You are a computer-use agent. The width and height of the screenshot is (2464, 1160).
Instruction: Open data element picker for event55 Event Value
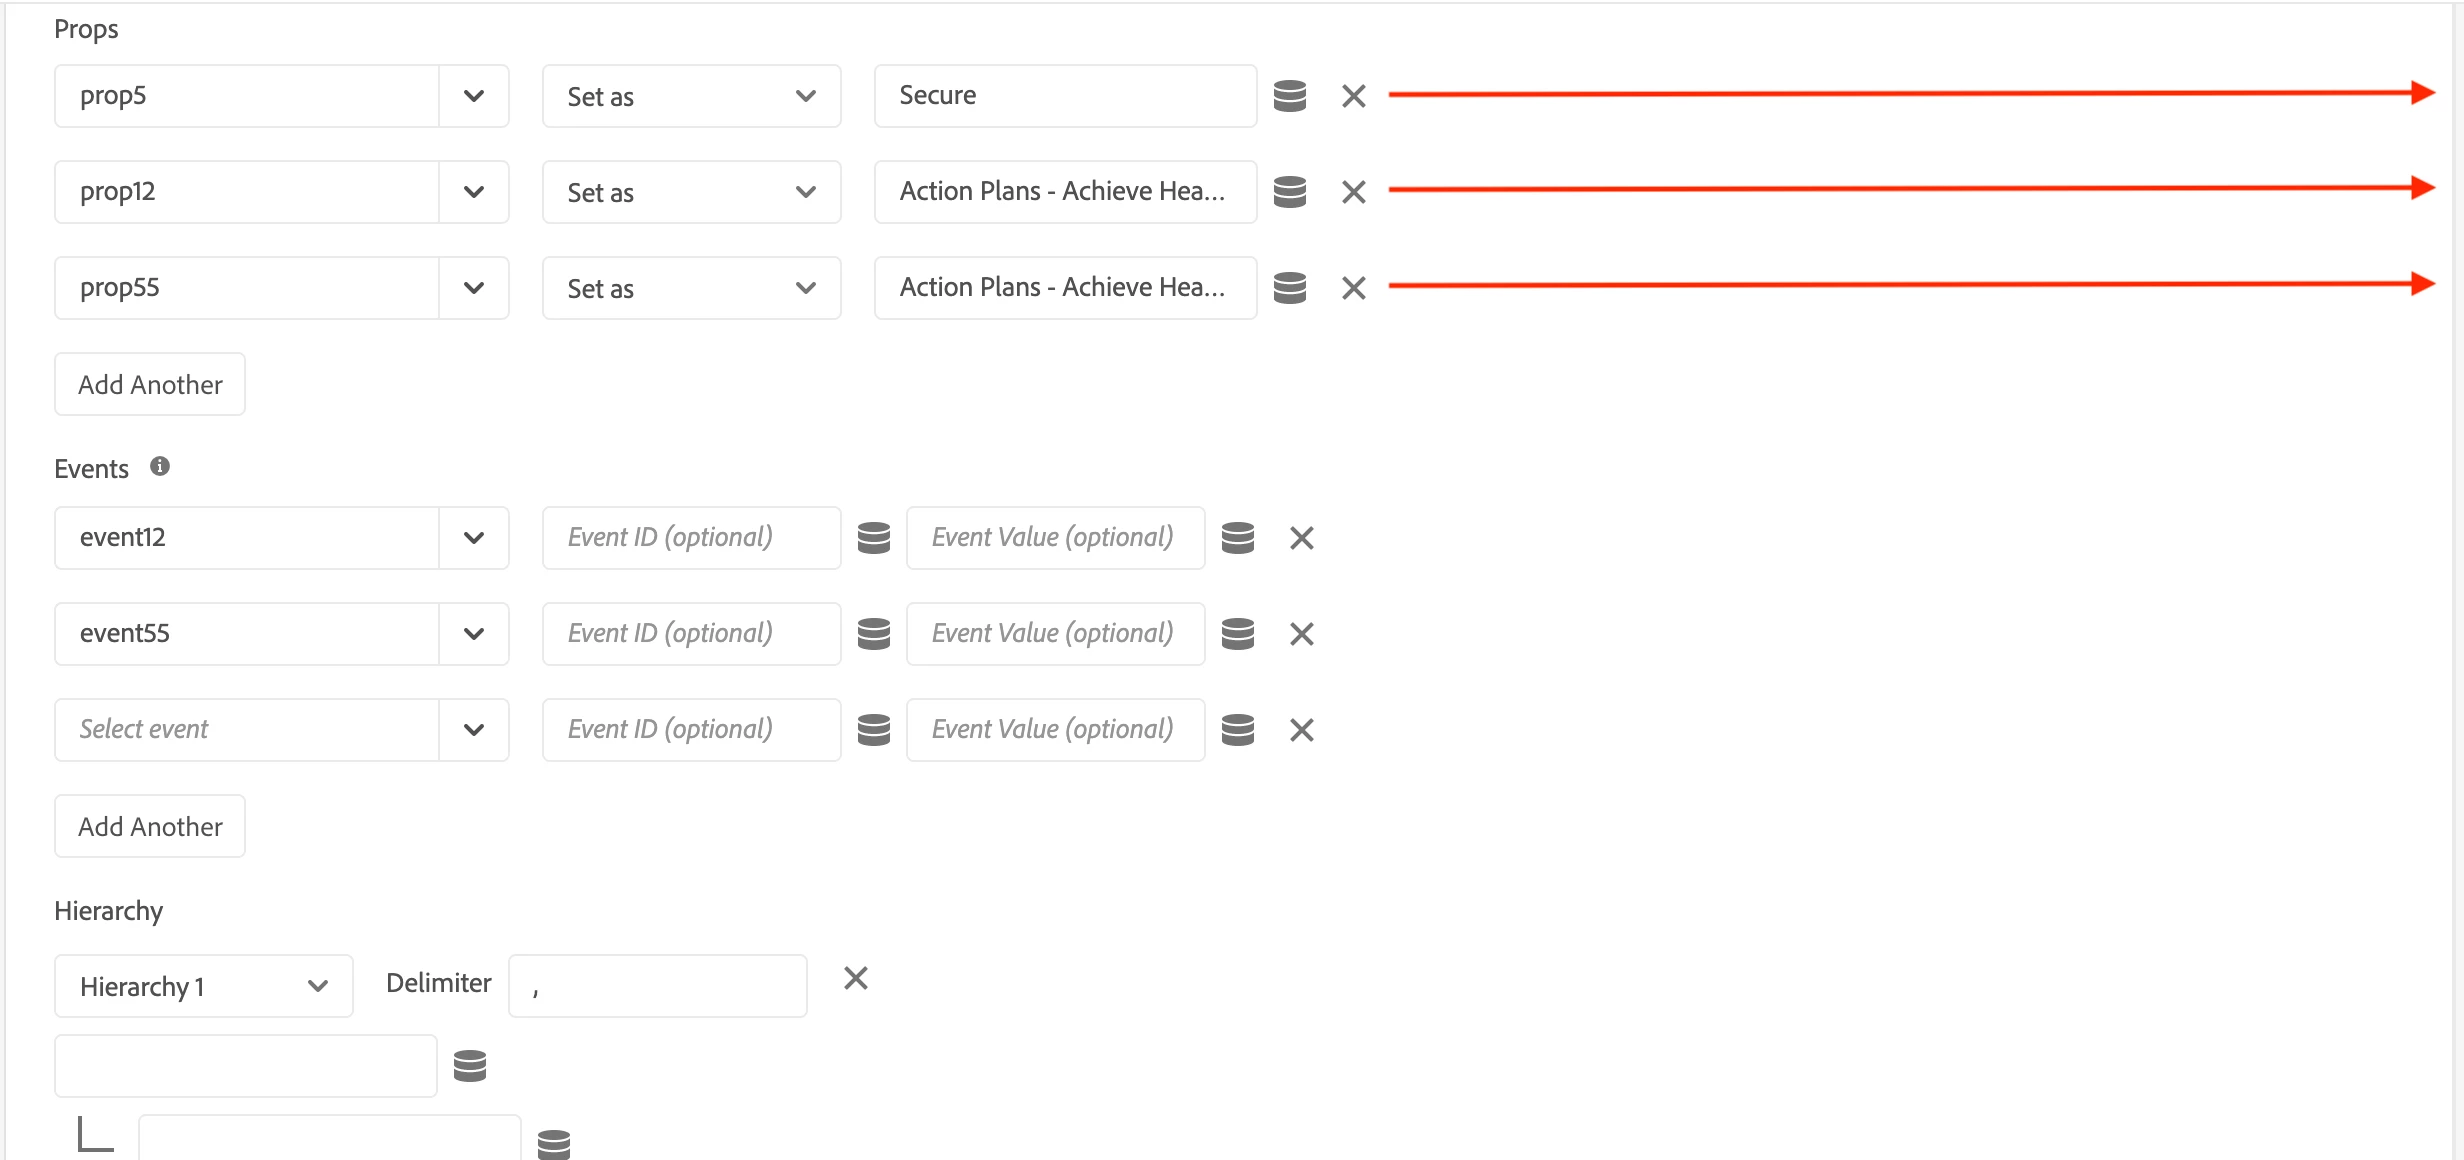click(1237, 634)
